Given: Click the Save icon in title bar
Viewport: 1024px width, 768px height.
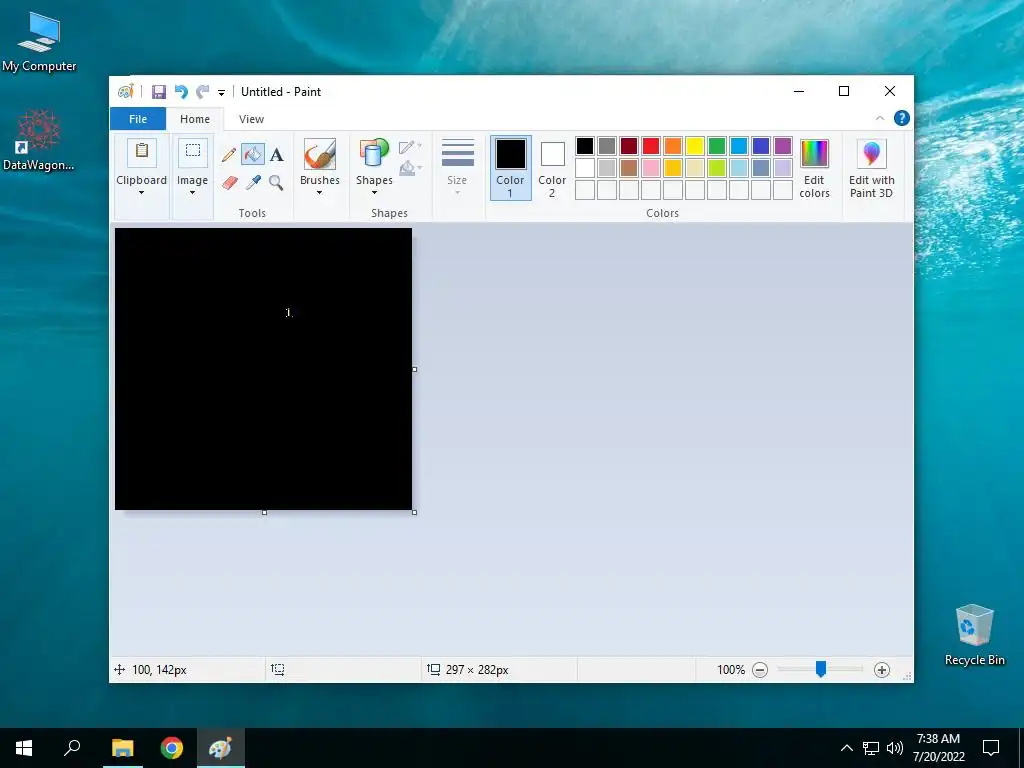Looking at the screenshot, I should coord(159,92).
